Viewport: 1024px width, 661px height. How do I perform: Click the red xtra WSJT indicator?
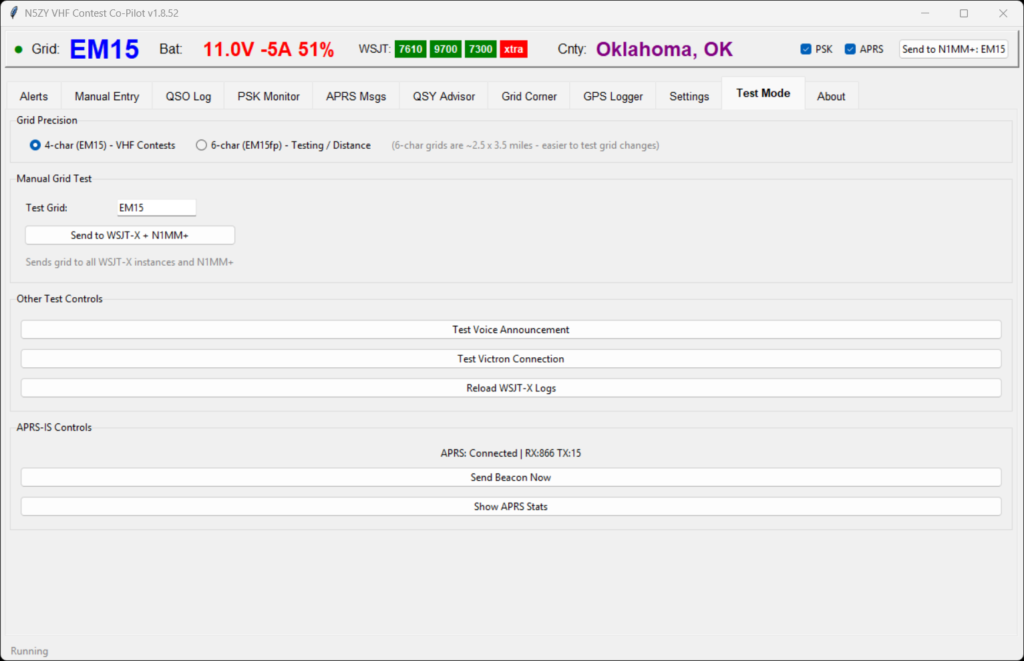[x=514, y=49]
